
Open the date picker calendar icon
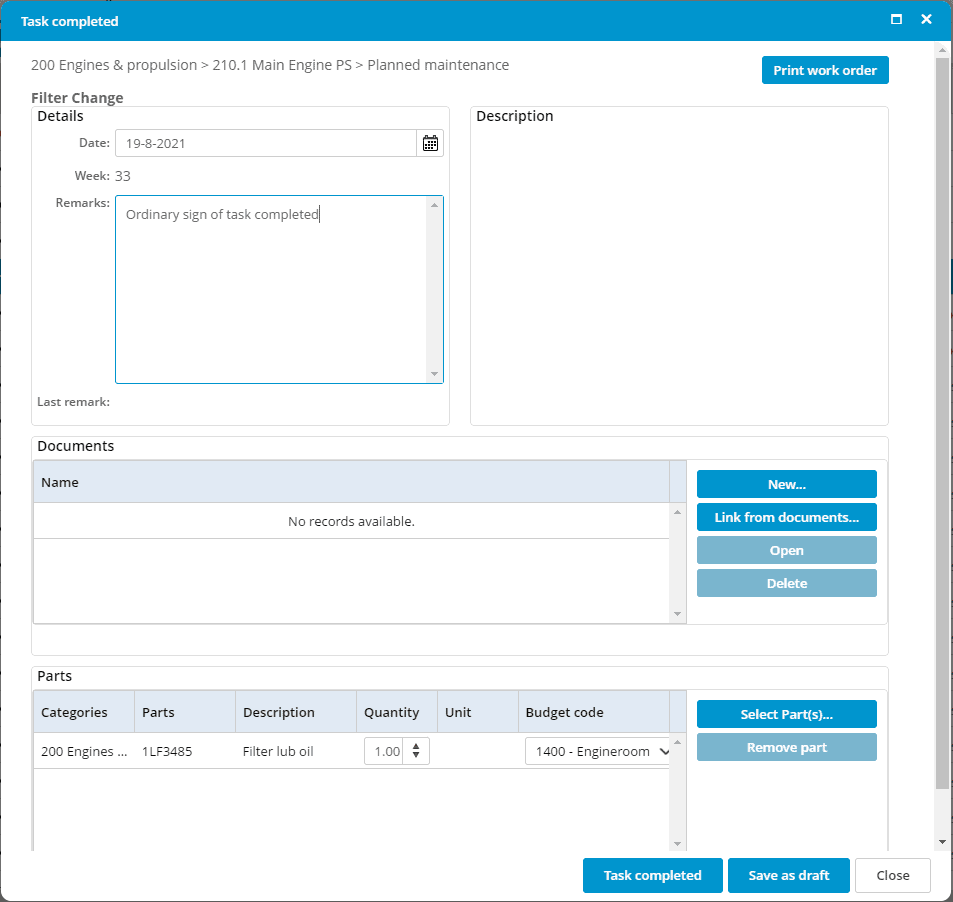pyautogui.click(x=430, y=143)
